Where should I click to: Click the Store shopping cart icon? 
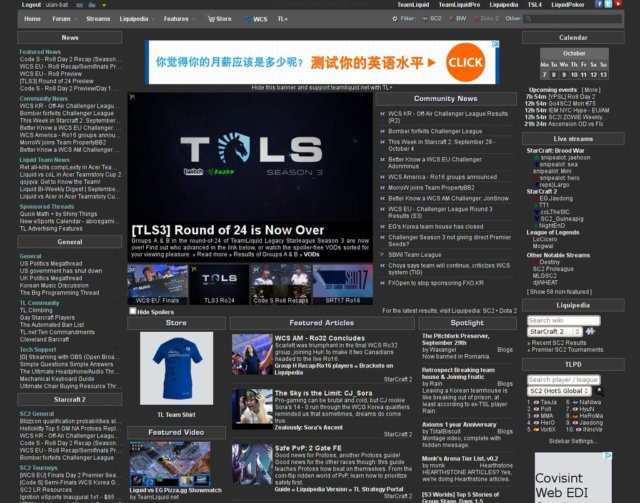[211, 19]
